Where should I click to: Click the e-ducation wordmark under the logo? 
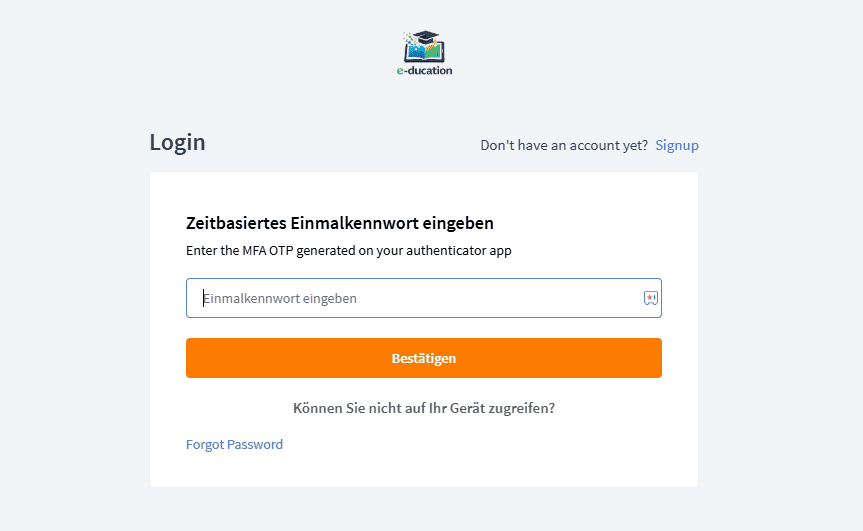tap(424, 71)
